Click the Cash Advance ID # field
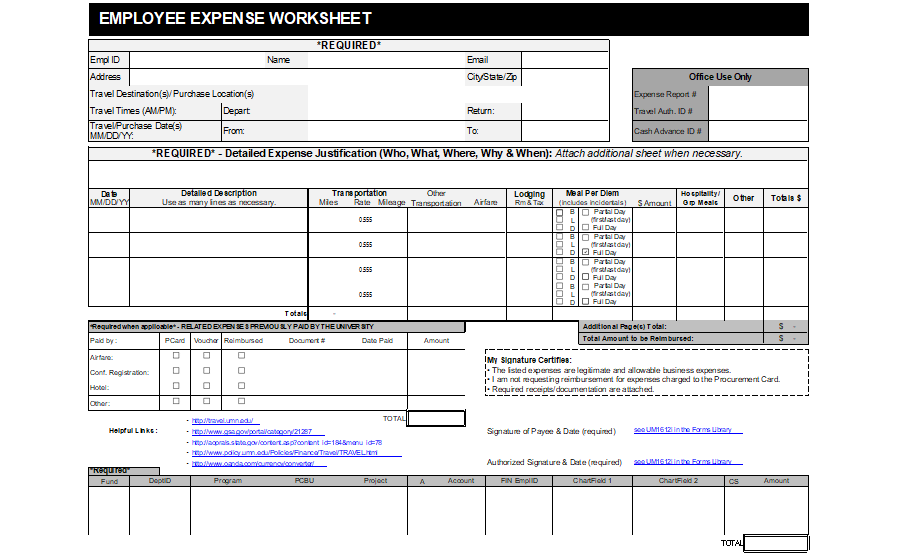 (758, 131)
